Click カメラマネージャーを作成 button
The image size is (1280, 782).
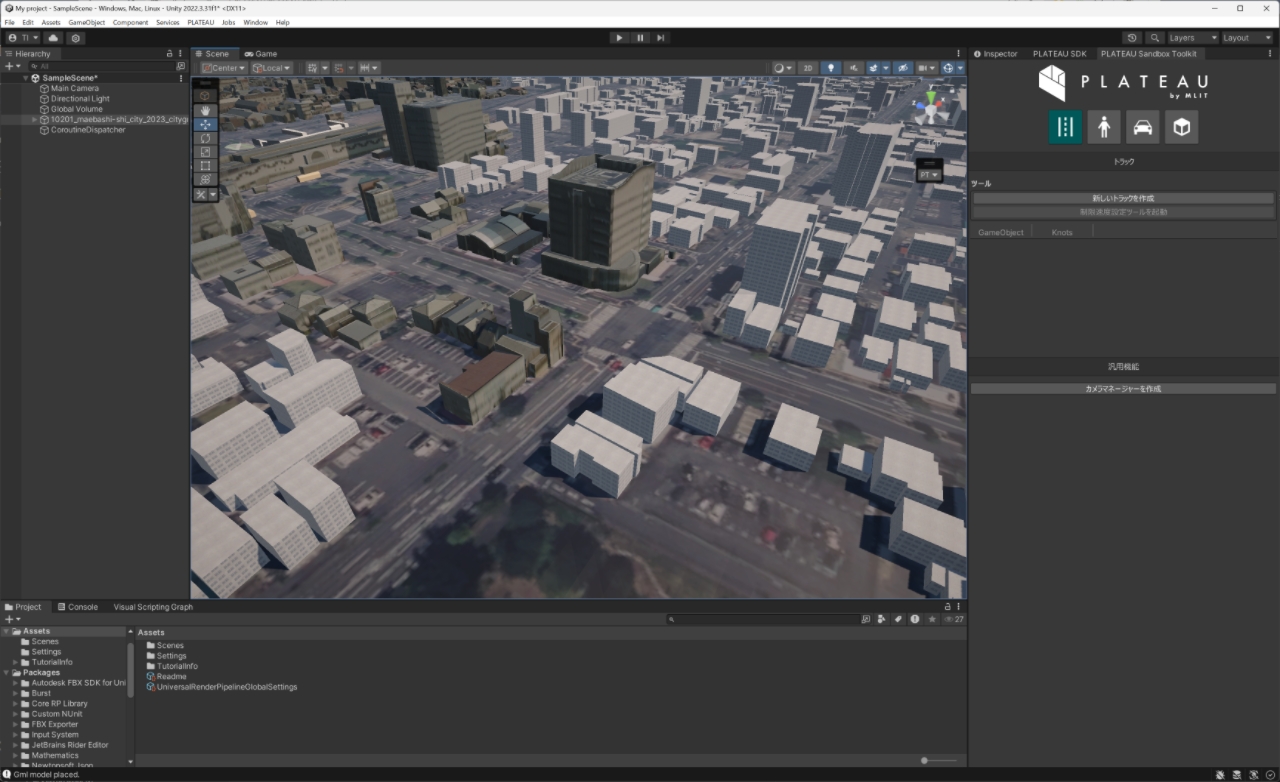(1124, 388)
